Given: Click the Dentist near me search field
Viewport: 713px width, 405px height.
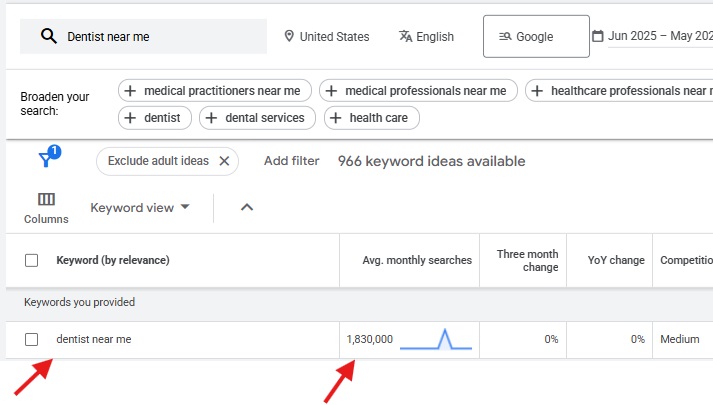Looking at the screenshot, I should tap(143, 36).
